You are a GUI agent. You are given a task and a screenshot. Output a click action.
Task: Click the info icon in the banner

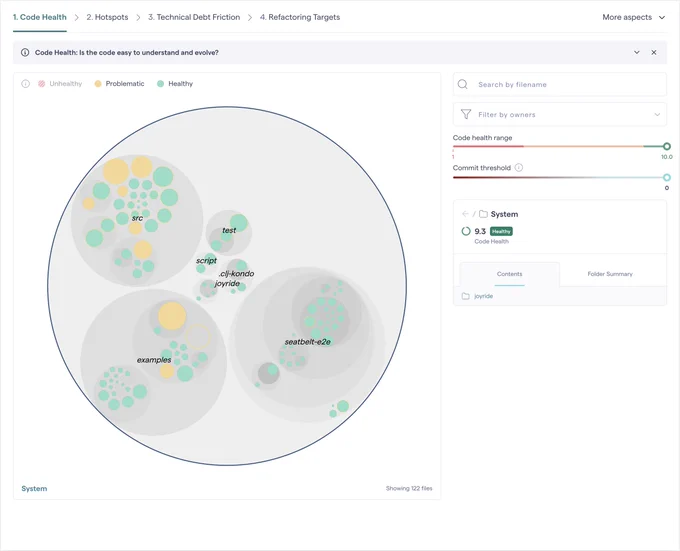pos(25,52)
